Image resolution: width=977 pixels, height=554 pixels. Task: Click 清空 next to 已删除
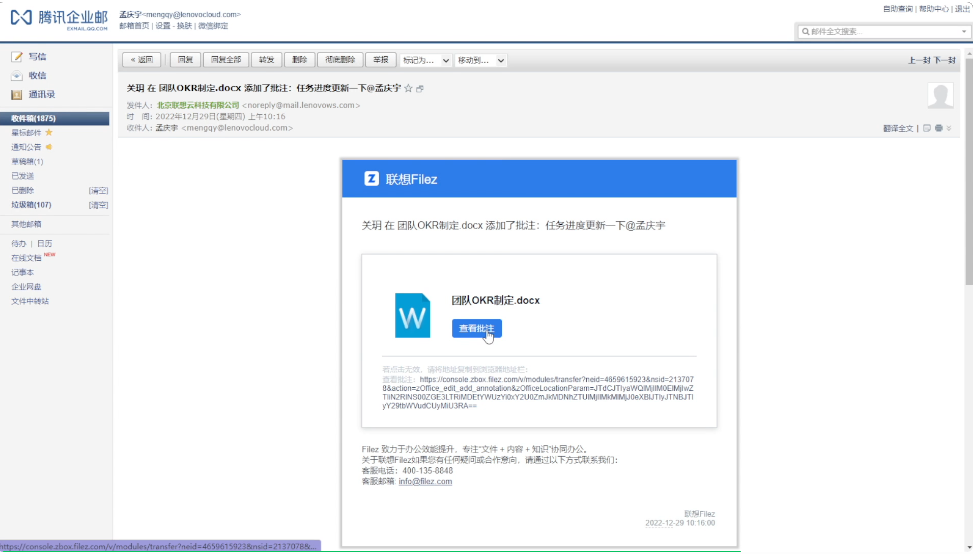(98, 191)
